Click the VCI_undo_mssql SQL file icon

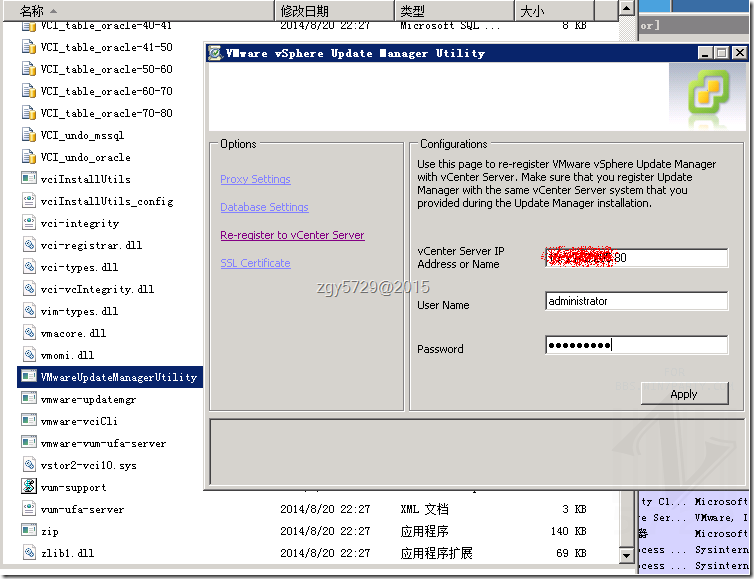coord(29,135)
